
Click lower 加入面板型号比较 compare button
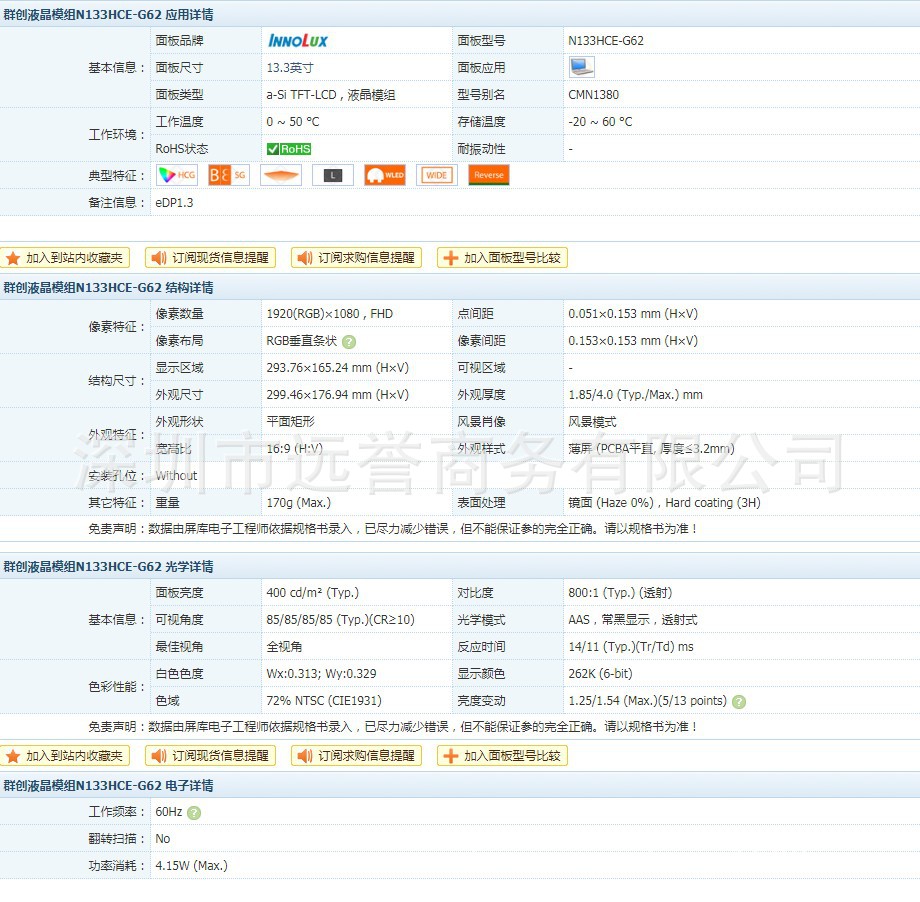tap(502, 755)
